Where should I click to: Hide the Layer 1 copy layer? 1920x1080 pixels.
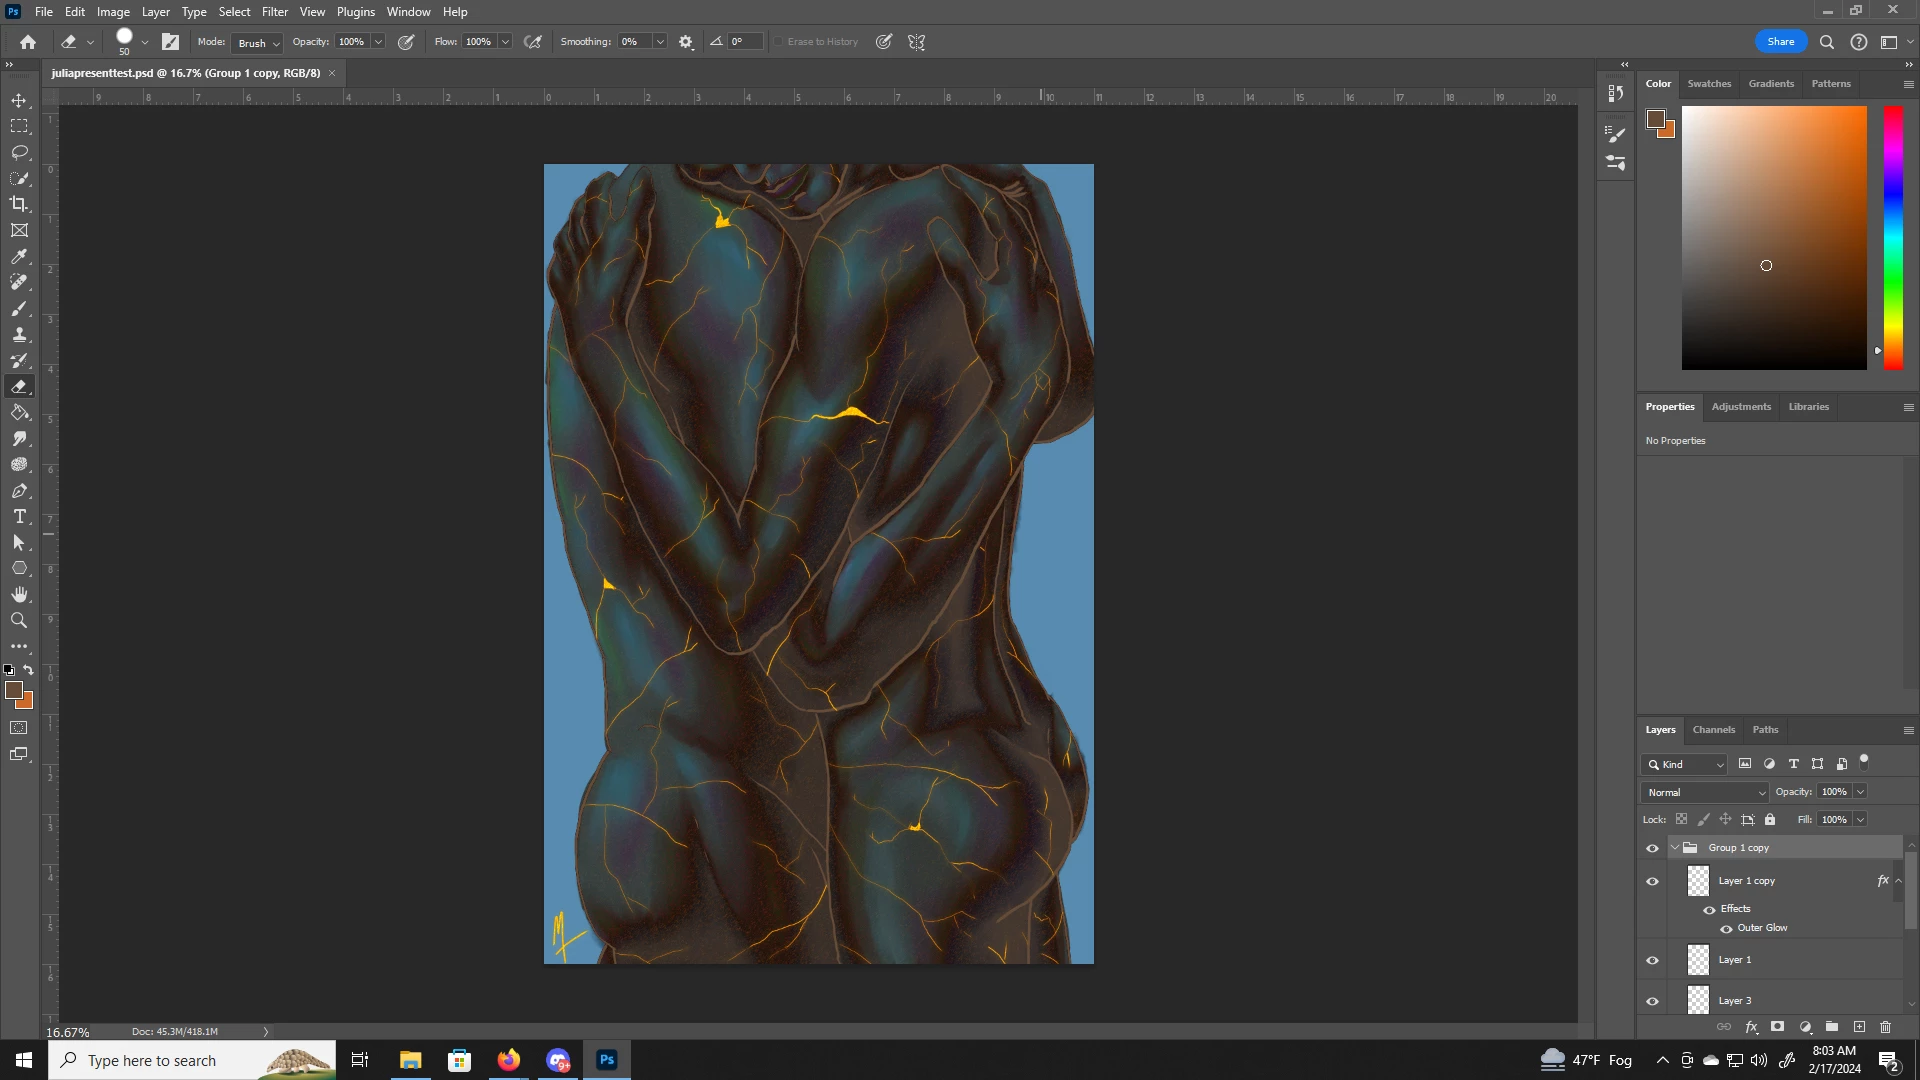pos(1652,881)
